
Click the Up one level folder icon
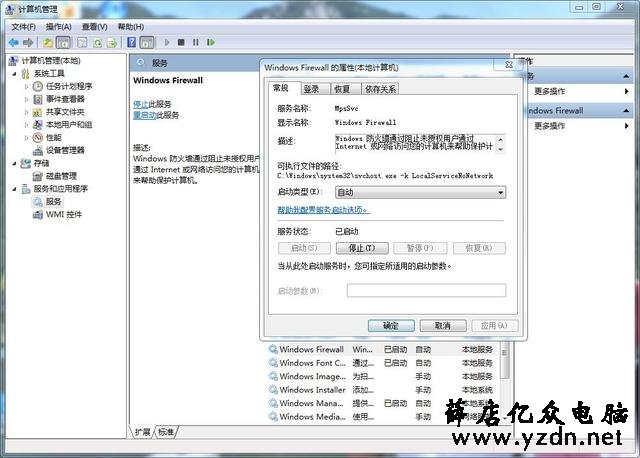click(x=47, y=42)
